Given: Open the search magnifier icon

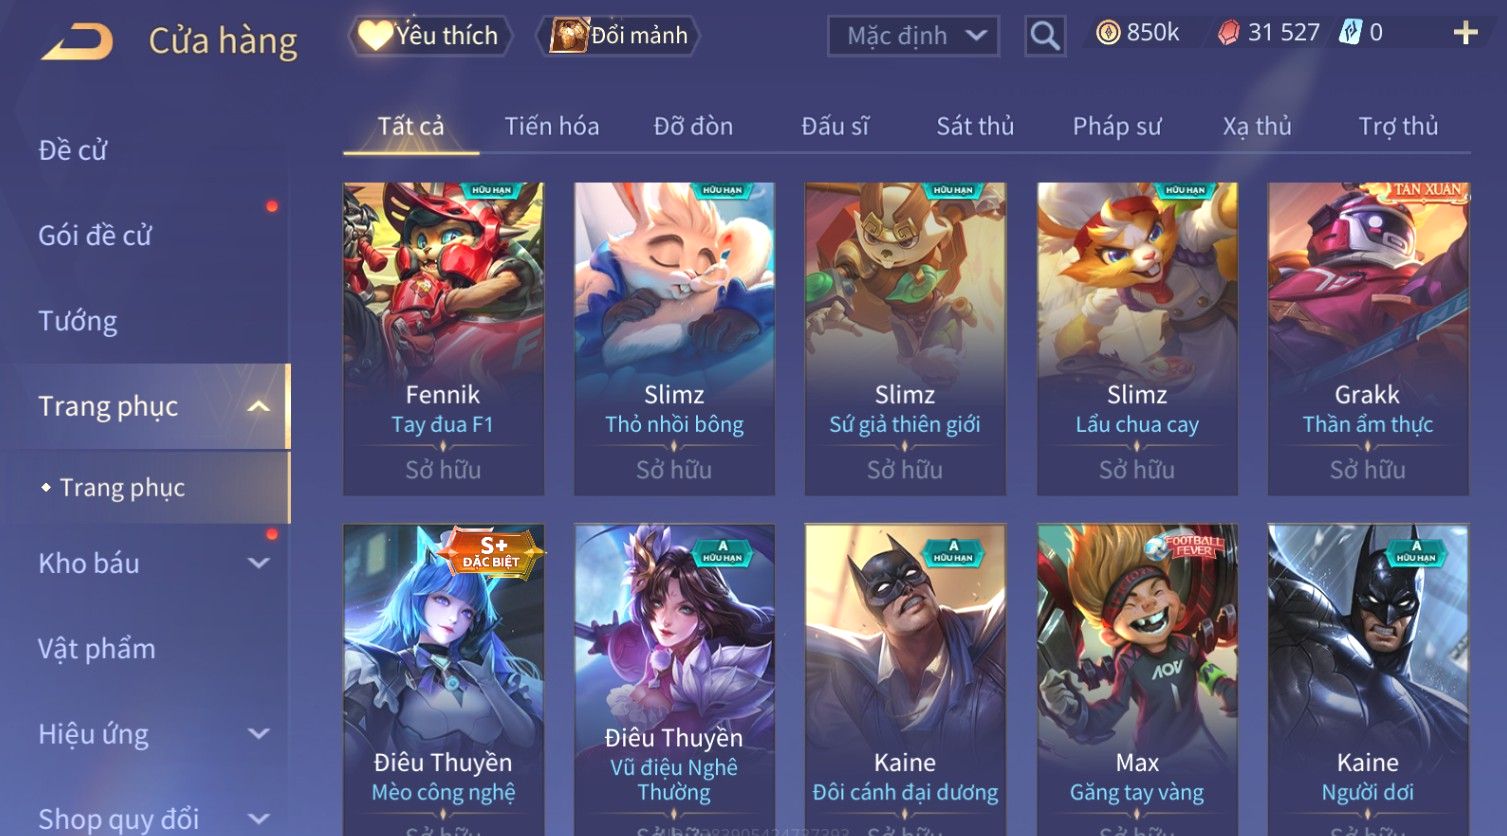Looking at the screenshot, I should (x=1045, y=36).
